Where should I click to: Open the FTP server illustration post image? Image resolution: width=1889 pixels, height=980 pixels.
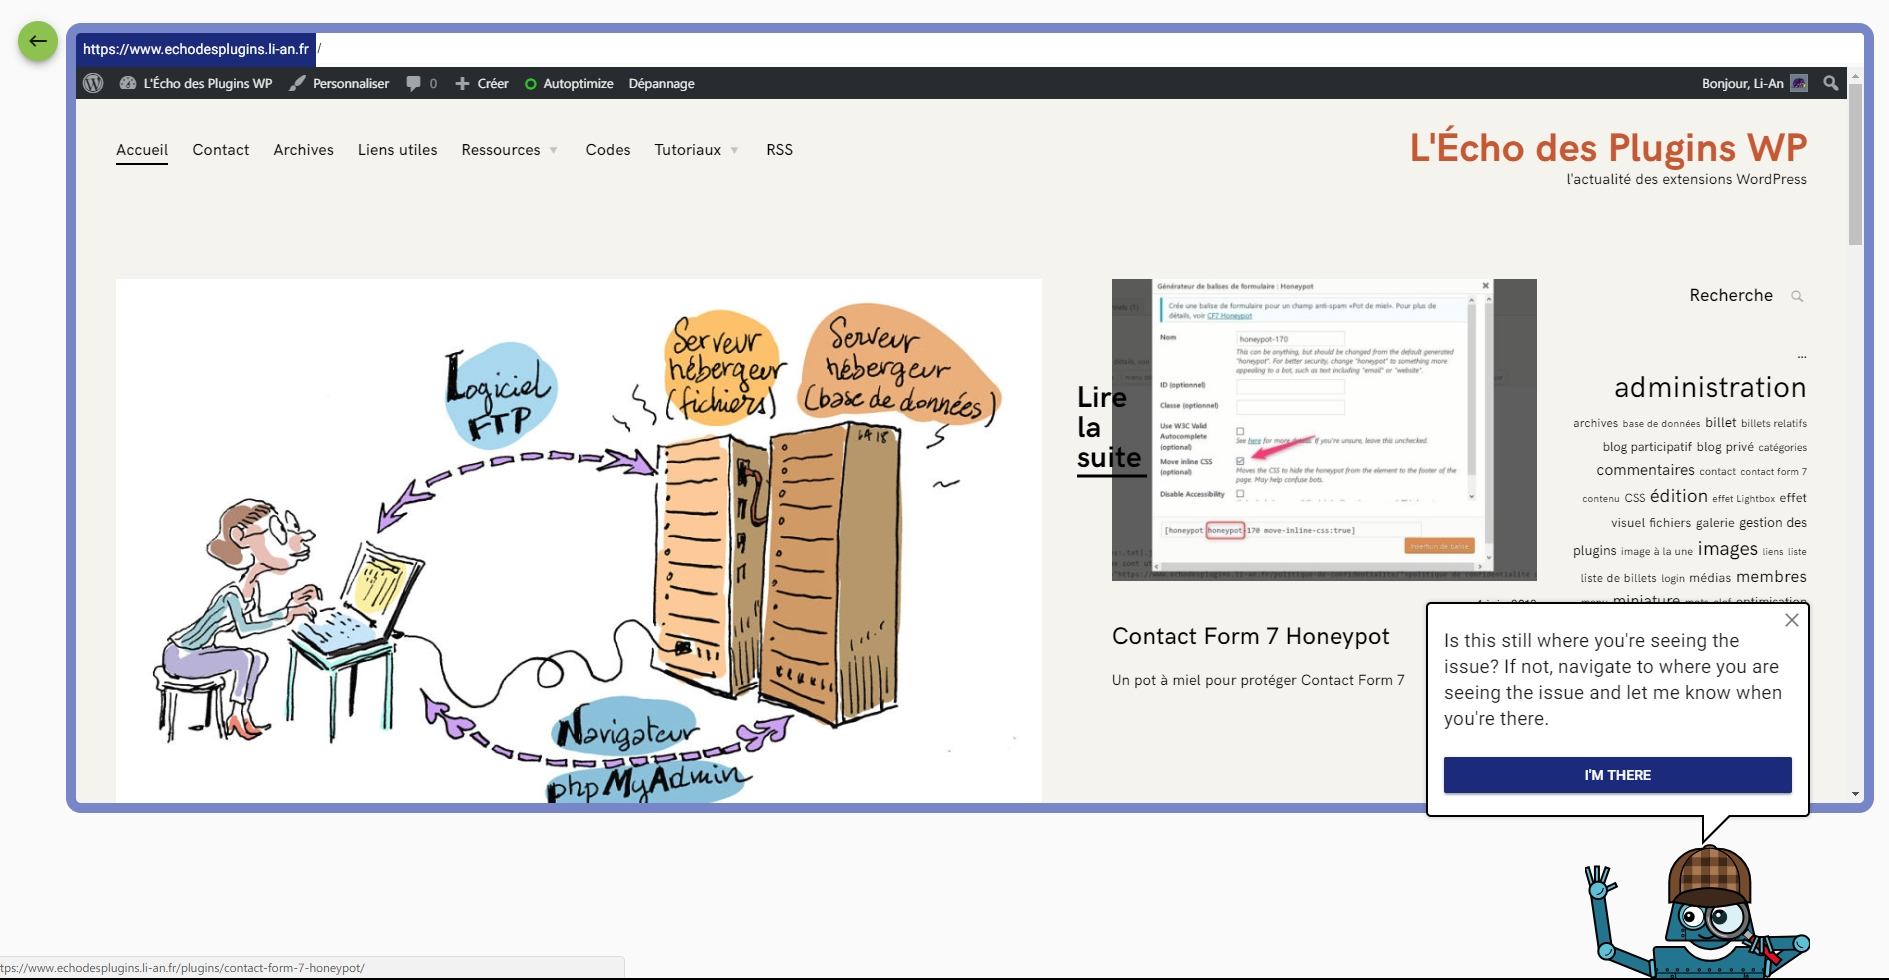(x=578, y=540)
